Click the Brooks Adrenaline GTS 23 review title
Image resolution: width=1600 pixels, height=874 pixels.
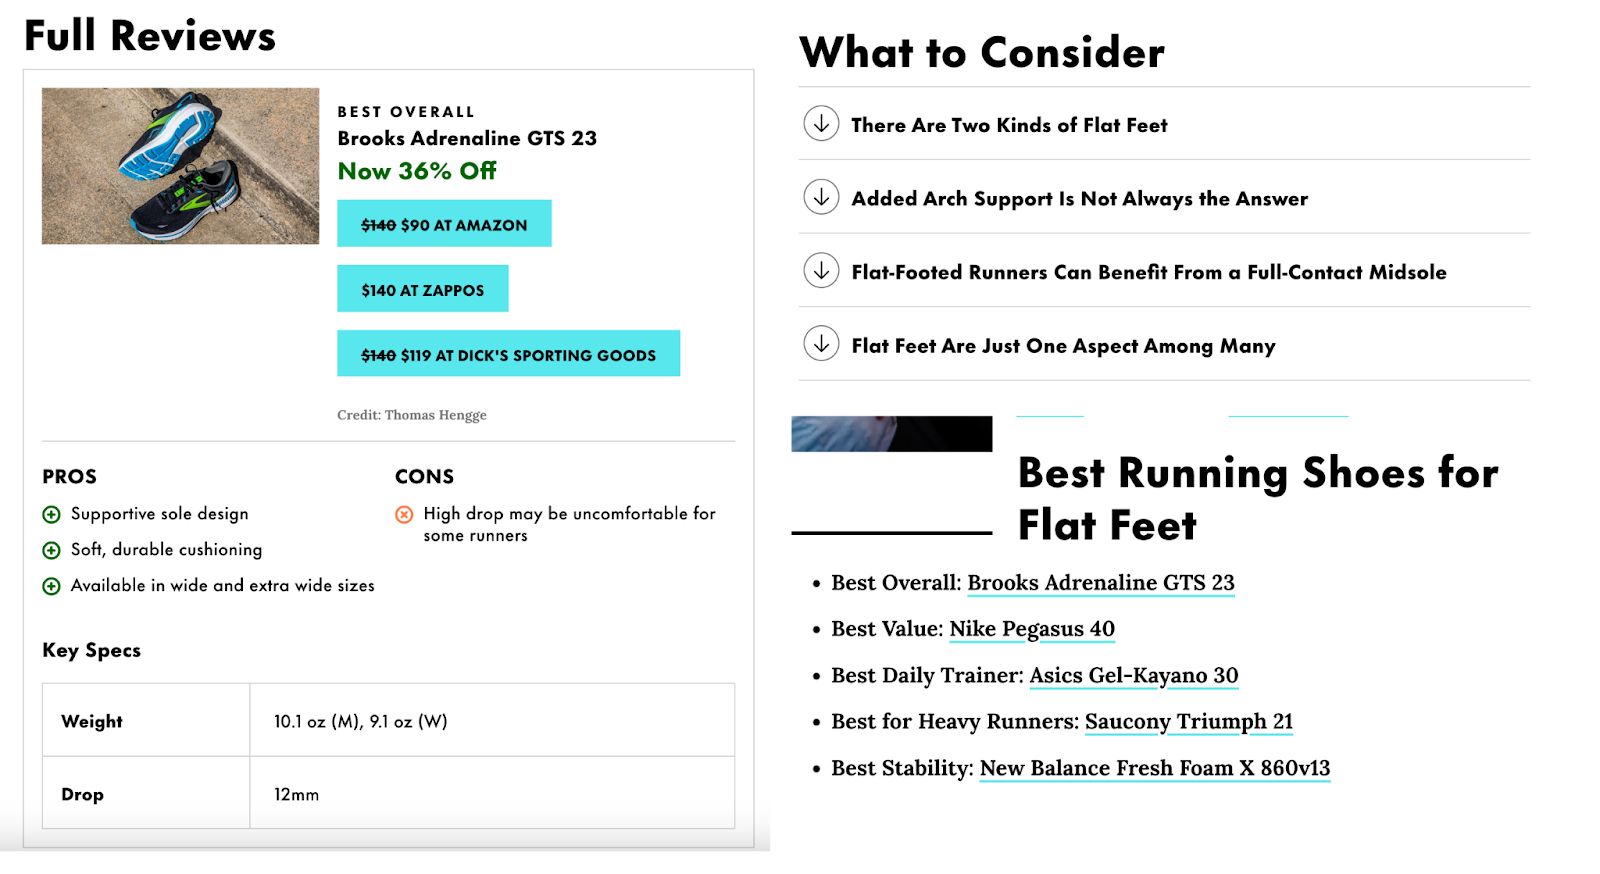(x=467, y=138)
